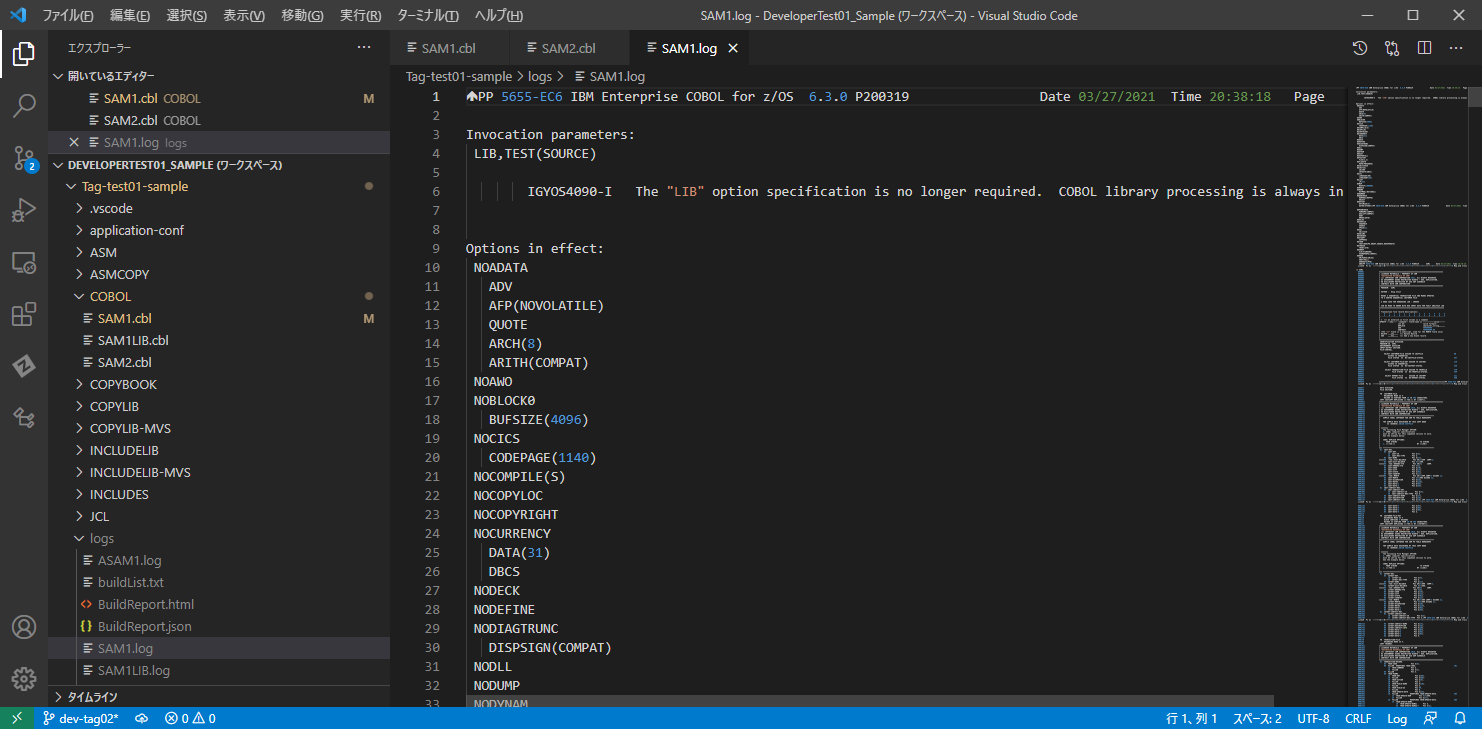Screen dimensions: 1482x729
Task: Click the cloud publish icon in status bar
Action: pyautogui.click(x=142, y=718)
